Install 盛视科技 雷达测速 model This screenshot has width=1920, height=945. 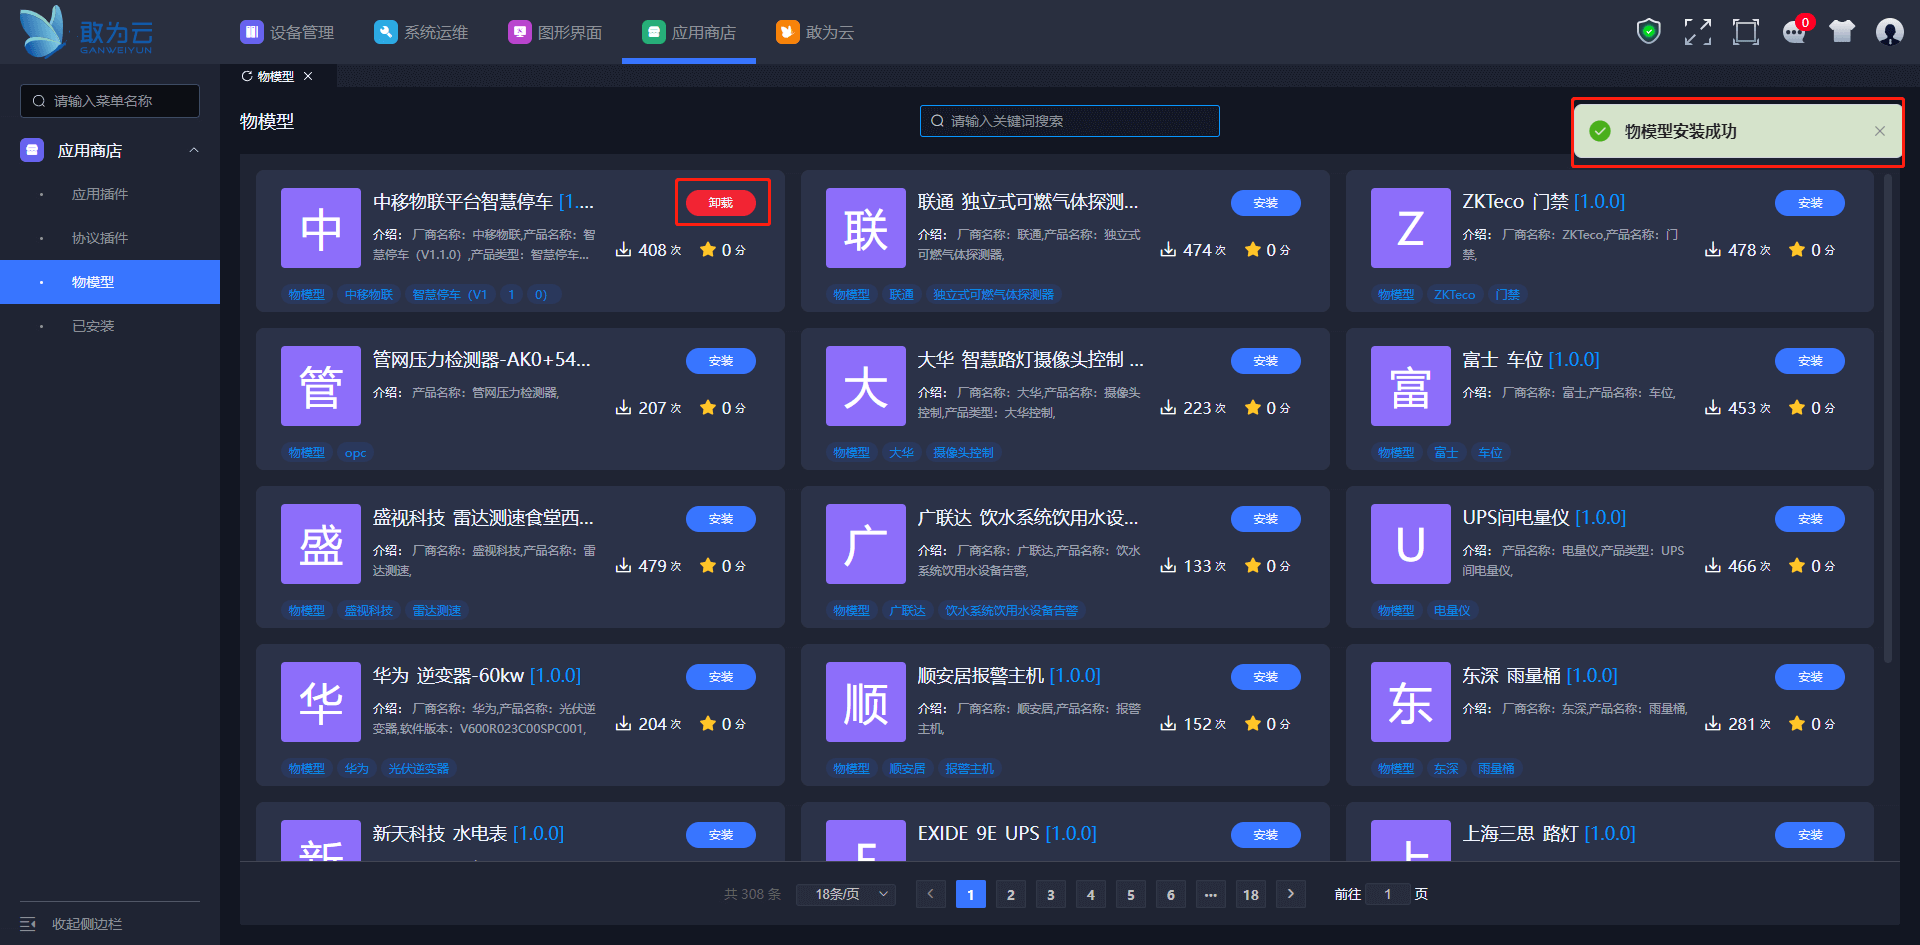pos(721,519)
